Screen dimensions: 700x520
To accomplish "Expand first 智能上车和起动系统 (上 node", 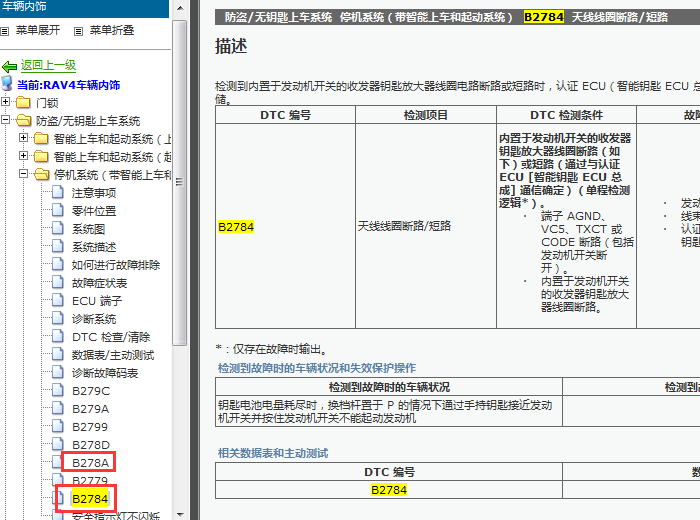I will pyautogui.click(x=23, y=138).
